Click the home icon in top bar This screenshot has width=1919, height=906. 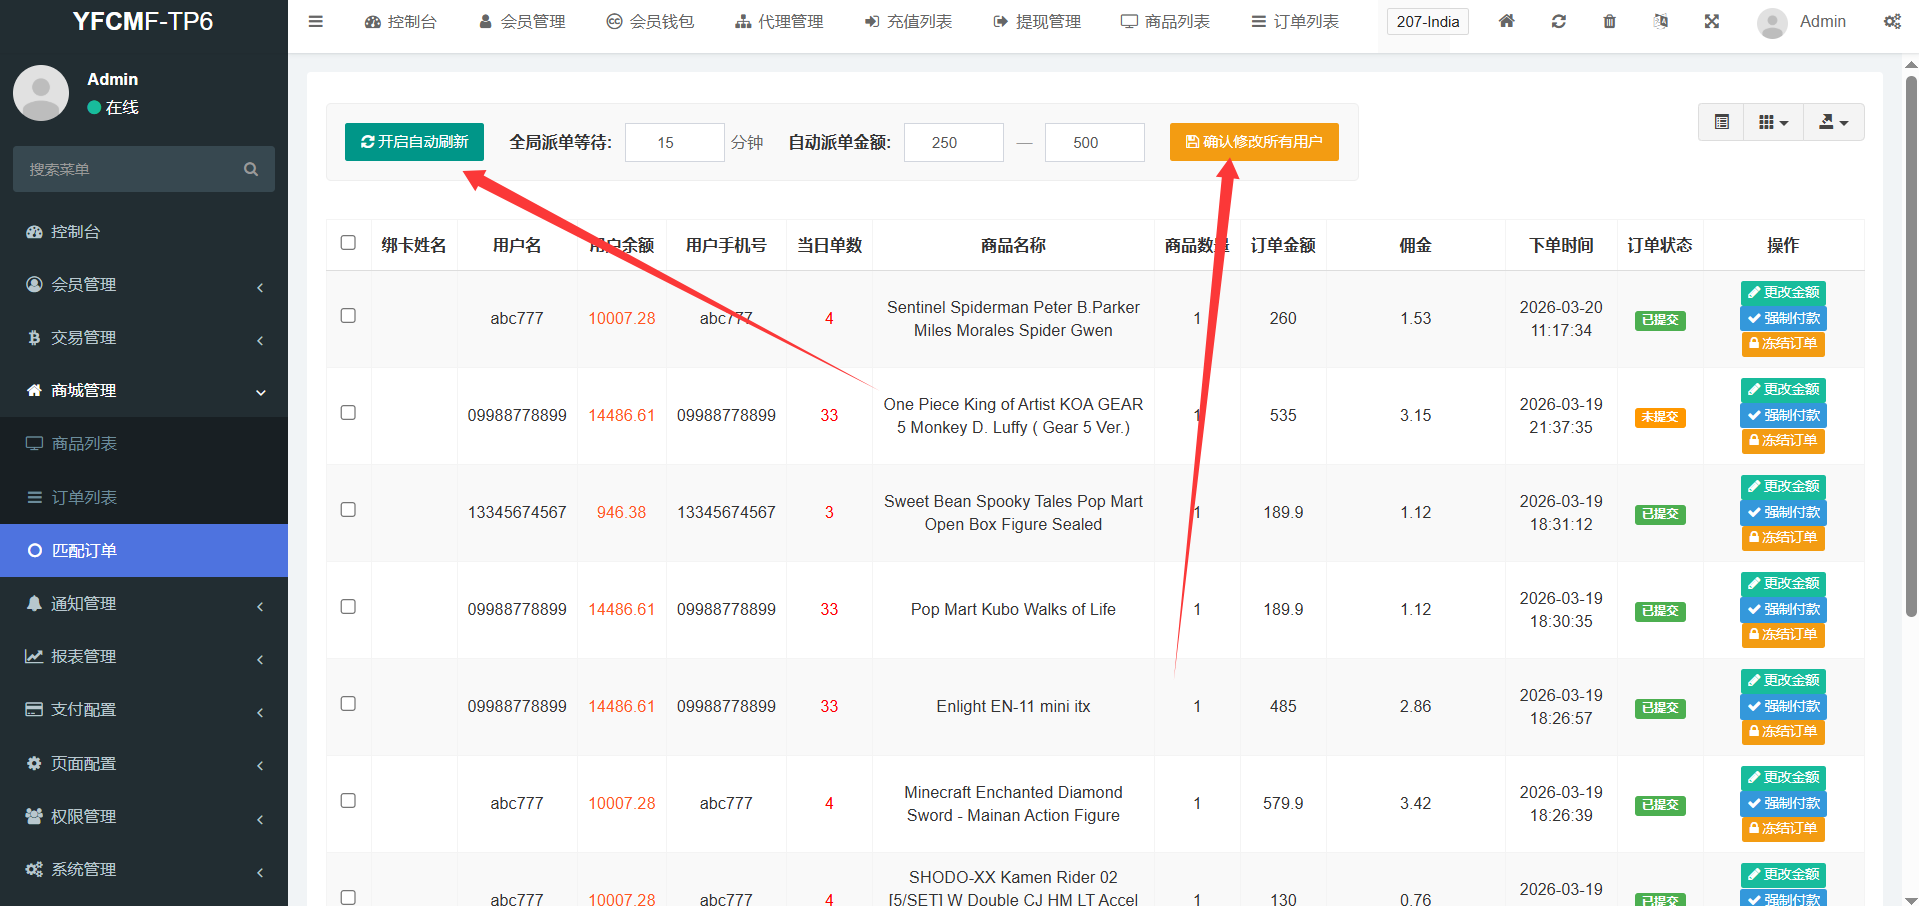1506,21
